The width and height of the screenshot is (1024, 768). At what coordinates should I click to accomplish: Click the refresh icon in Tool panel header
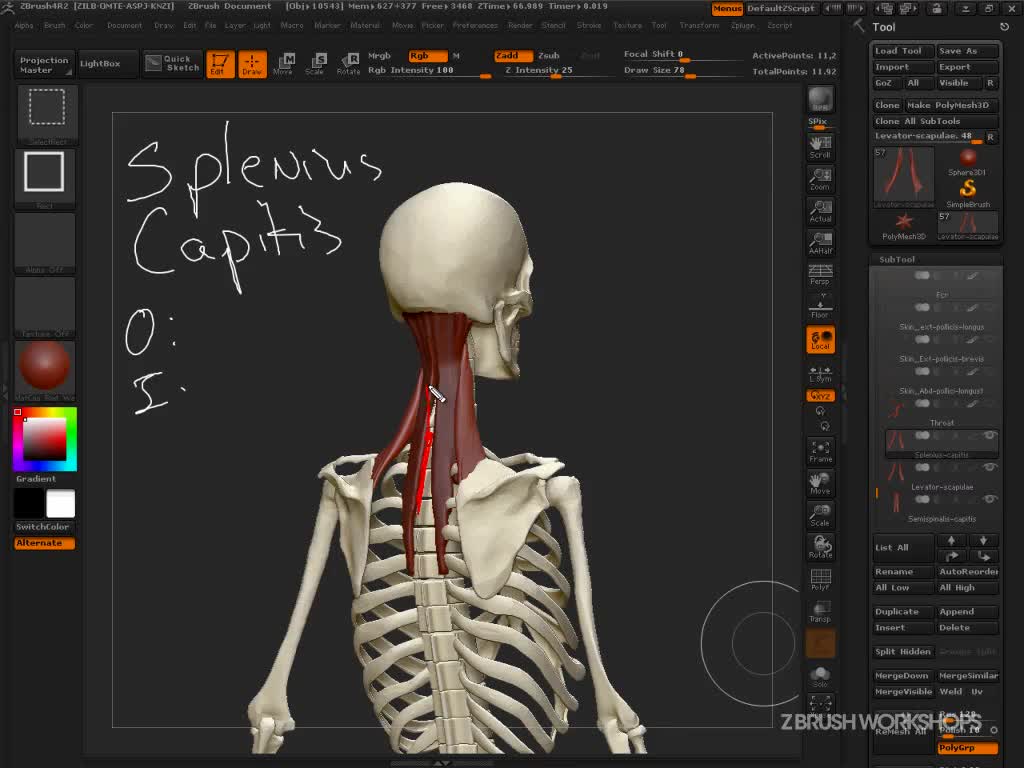coord(1004,27)
